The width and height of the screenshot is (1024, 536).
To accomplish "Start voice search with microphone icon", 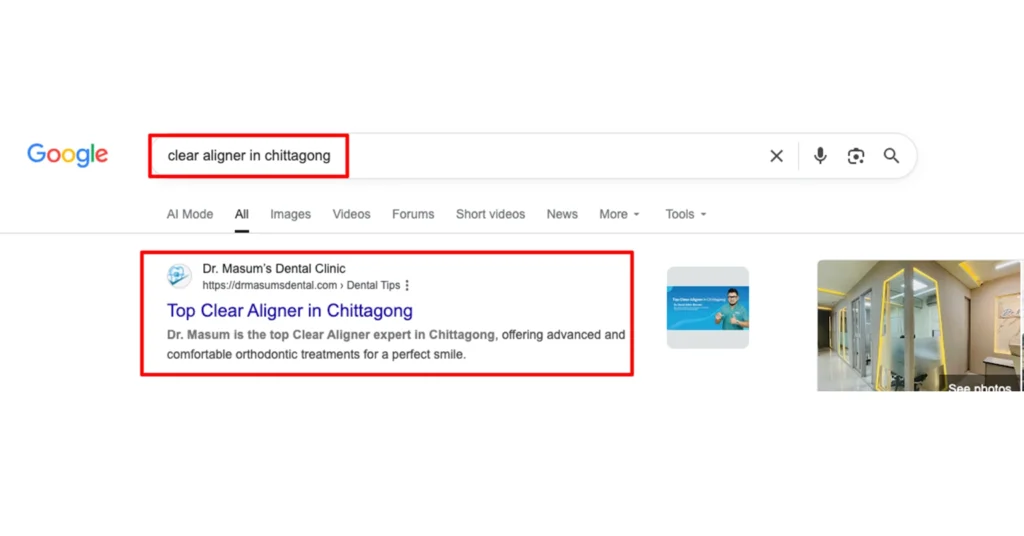I will click(x=820, y=155).
